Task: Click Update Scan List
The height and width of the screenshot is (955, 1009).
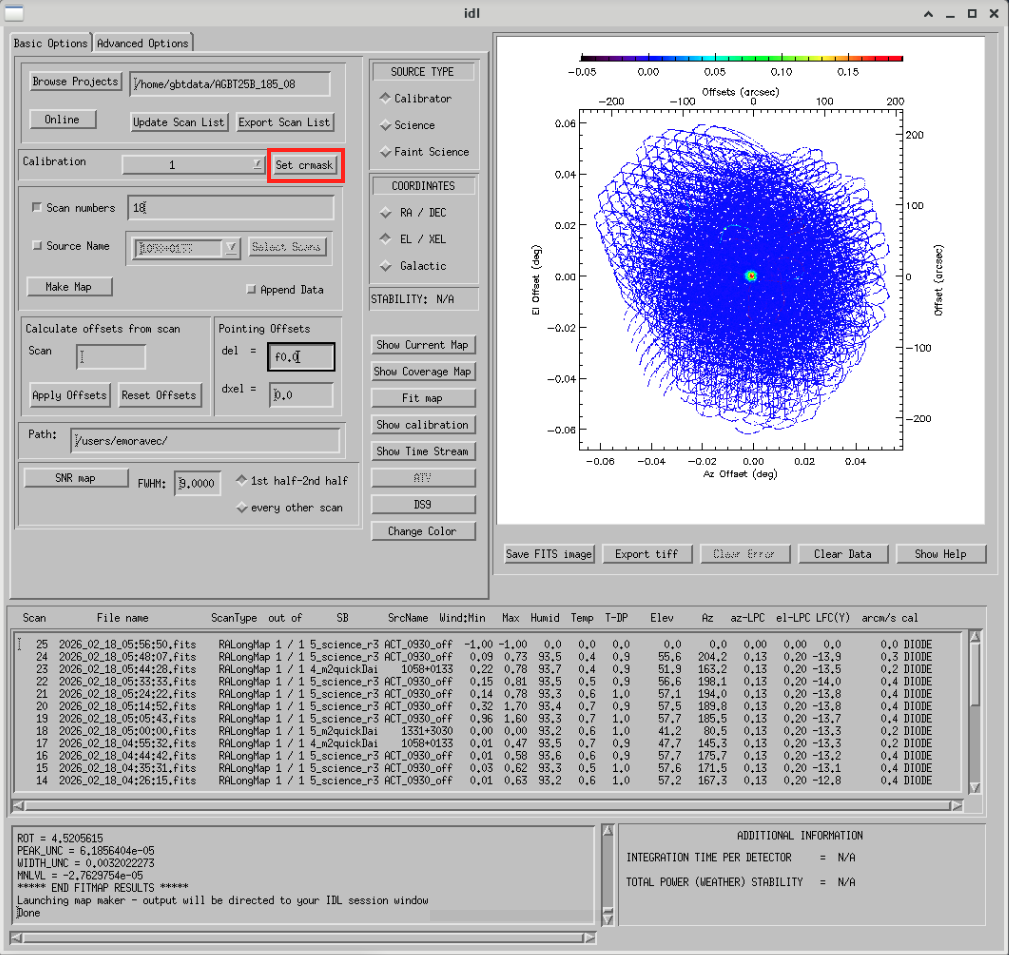Action: (x=179, y=122)
